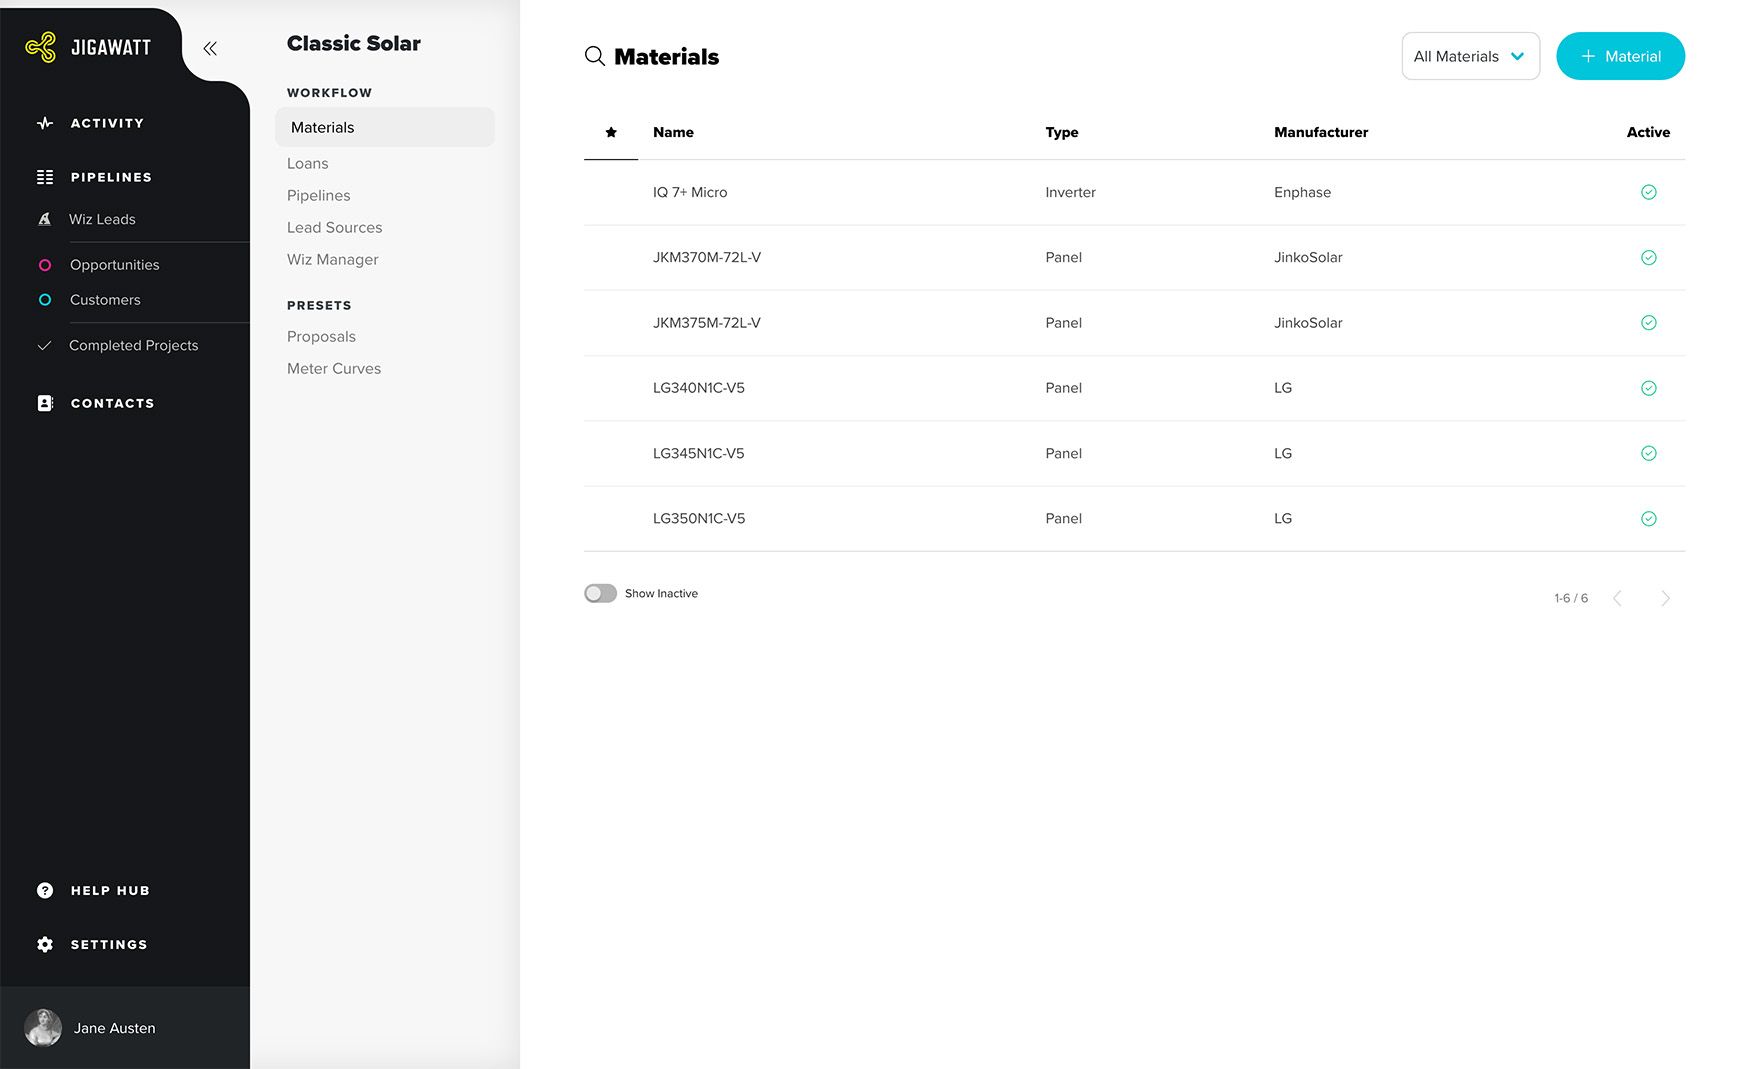The width and height of the screenshot is (1749, 1069).
Task: Open the LG350N1C-V5 material
Action: pos(699,519)
